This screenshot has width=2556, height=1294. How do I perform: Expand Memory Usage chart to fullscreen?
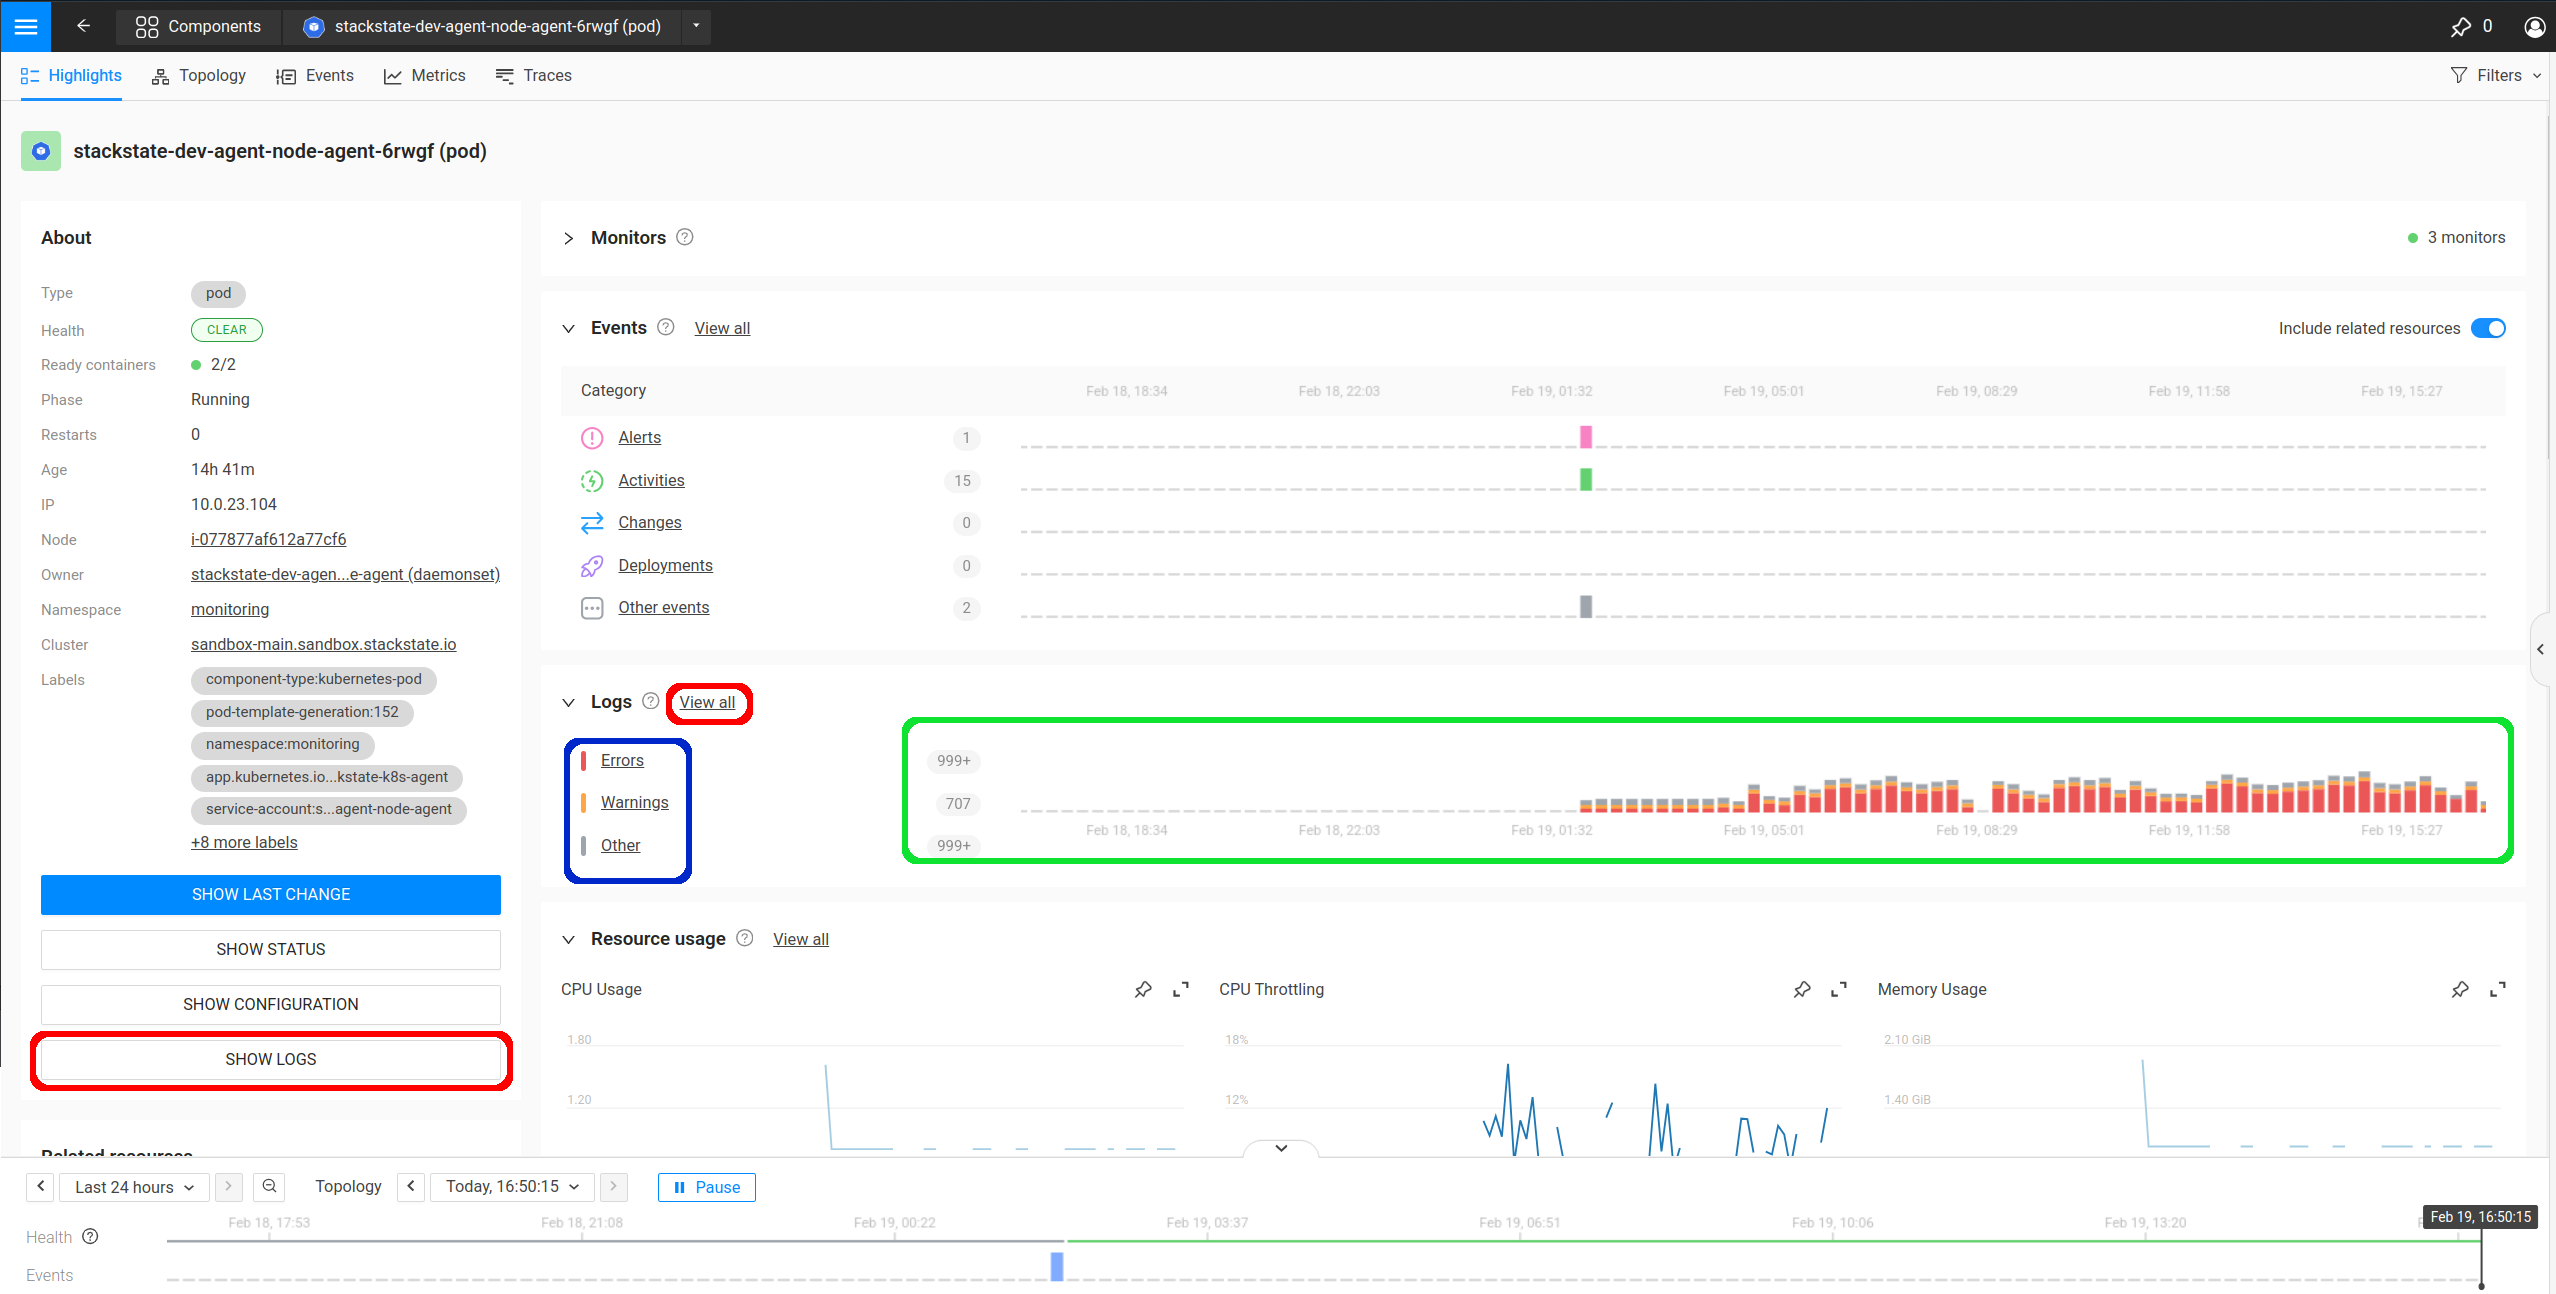click(x=2498, y=989)
